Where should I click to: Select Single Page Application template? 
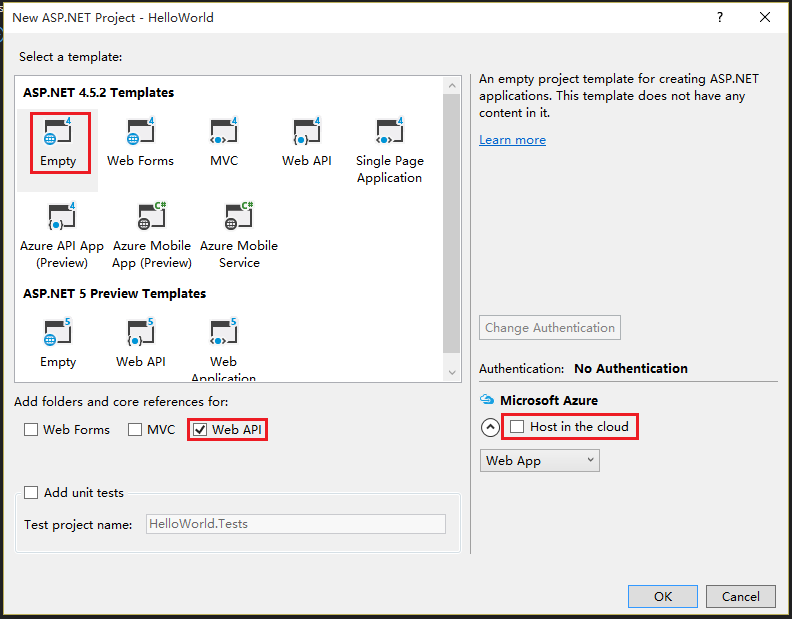[x=389, y=150]
